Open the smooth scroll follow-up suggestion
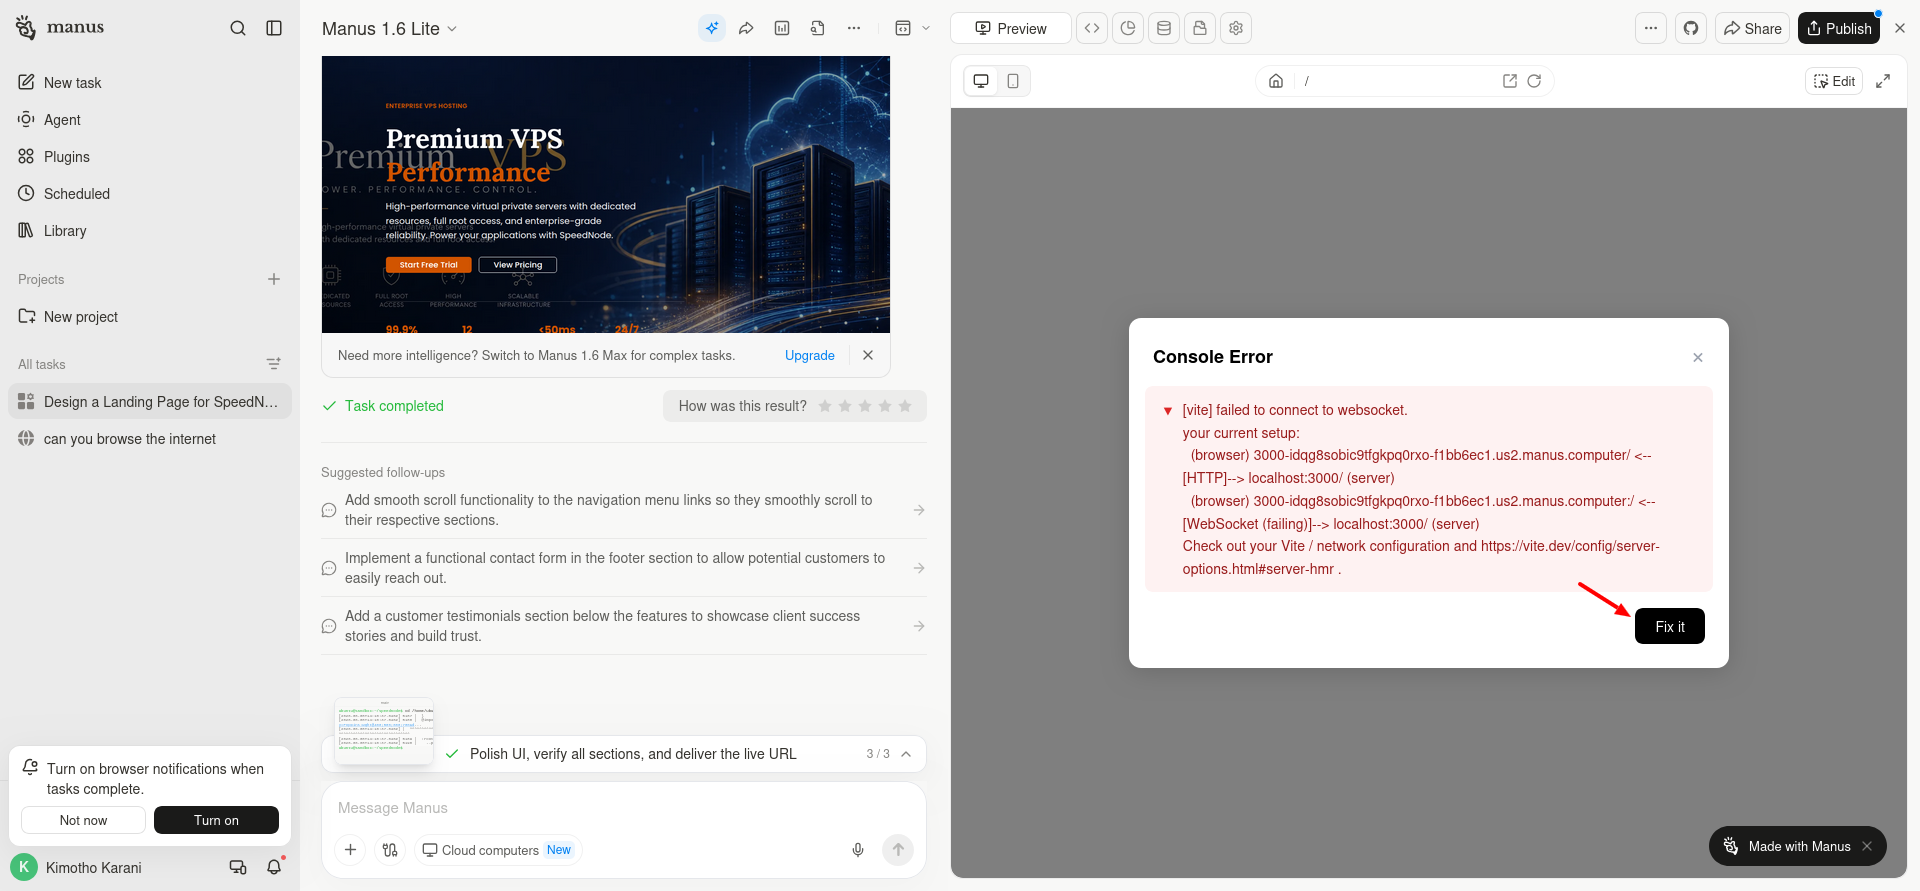Viewport: 1920px width, 891px height. (x=624, y=510)
